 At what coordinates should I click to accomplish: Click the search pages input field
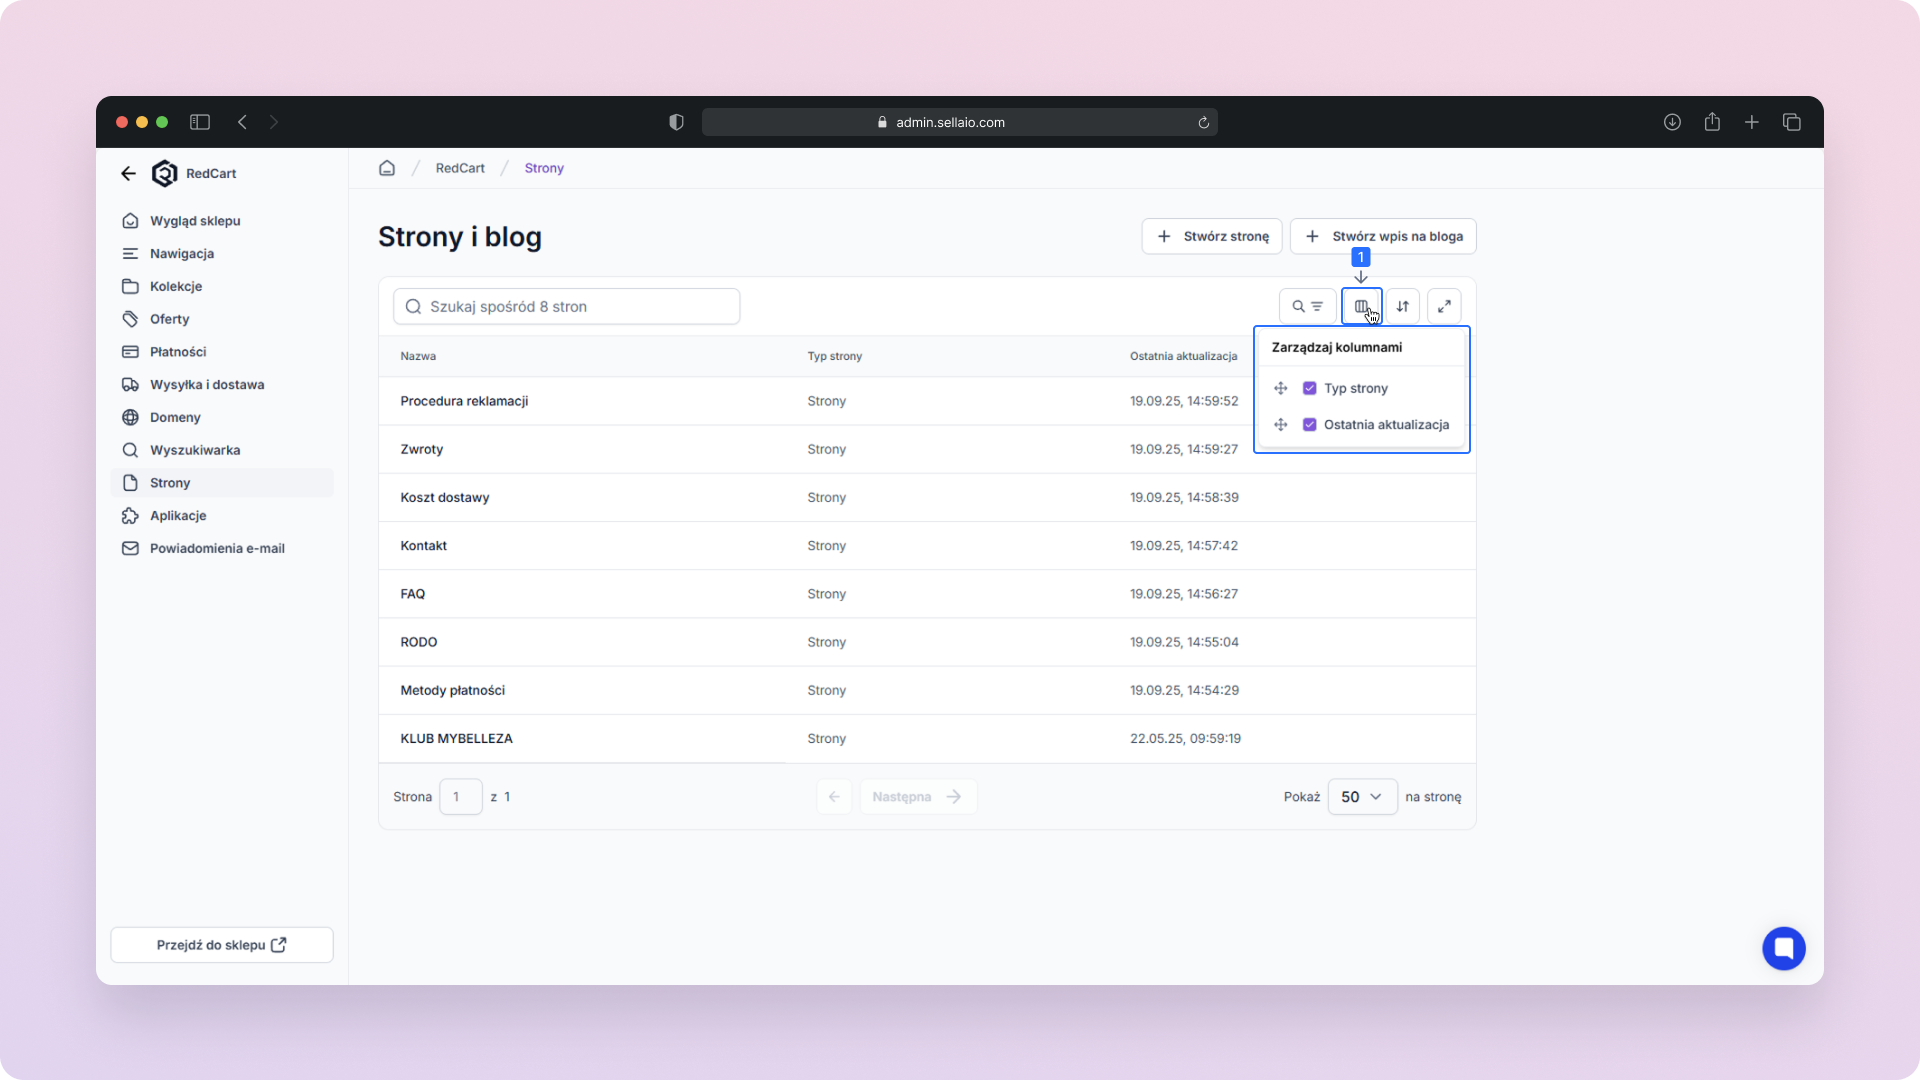pyautogui.click(x=567, y=307)
